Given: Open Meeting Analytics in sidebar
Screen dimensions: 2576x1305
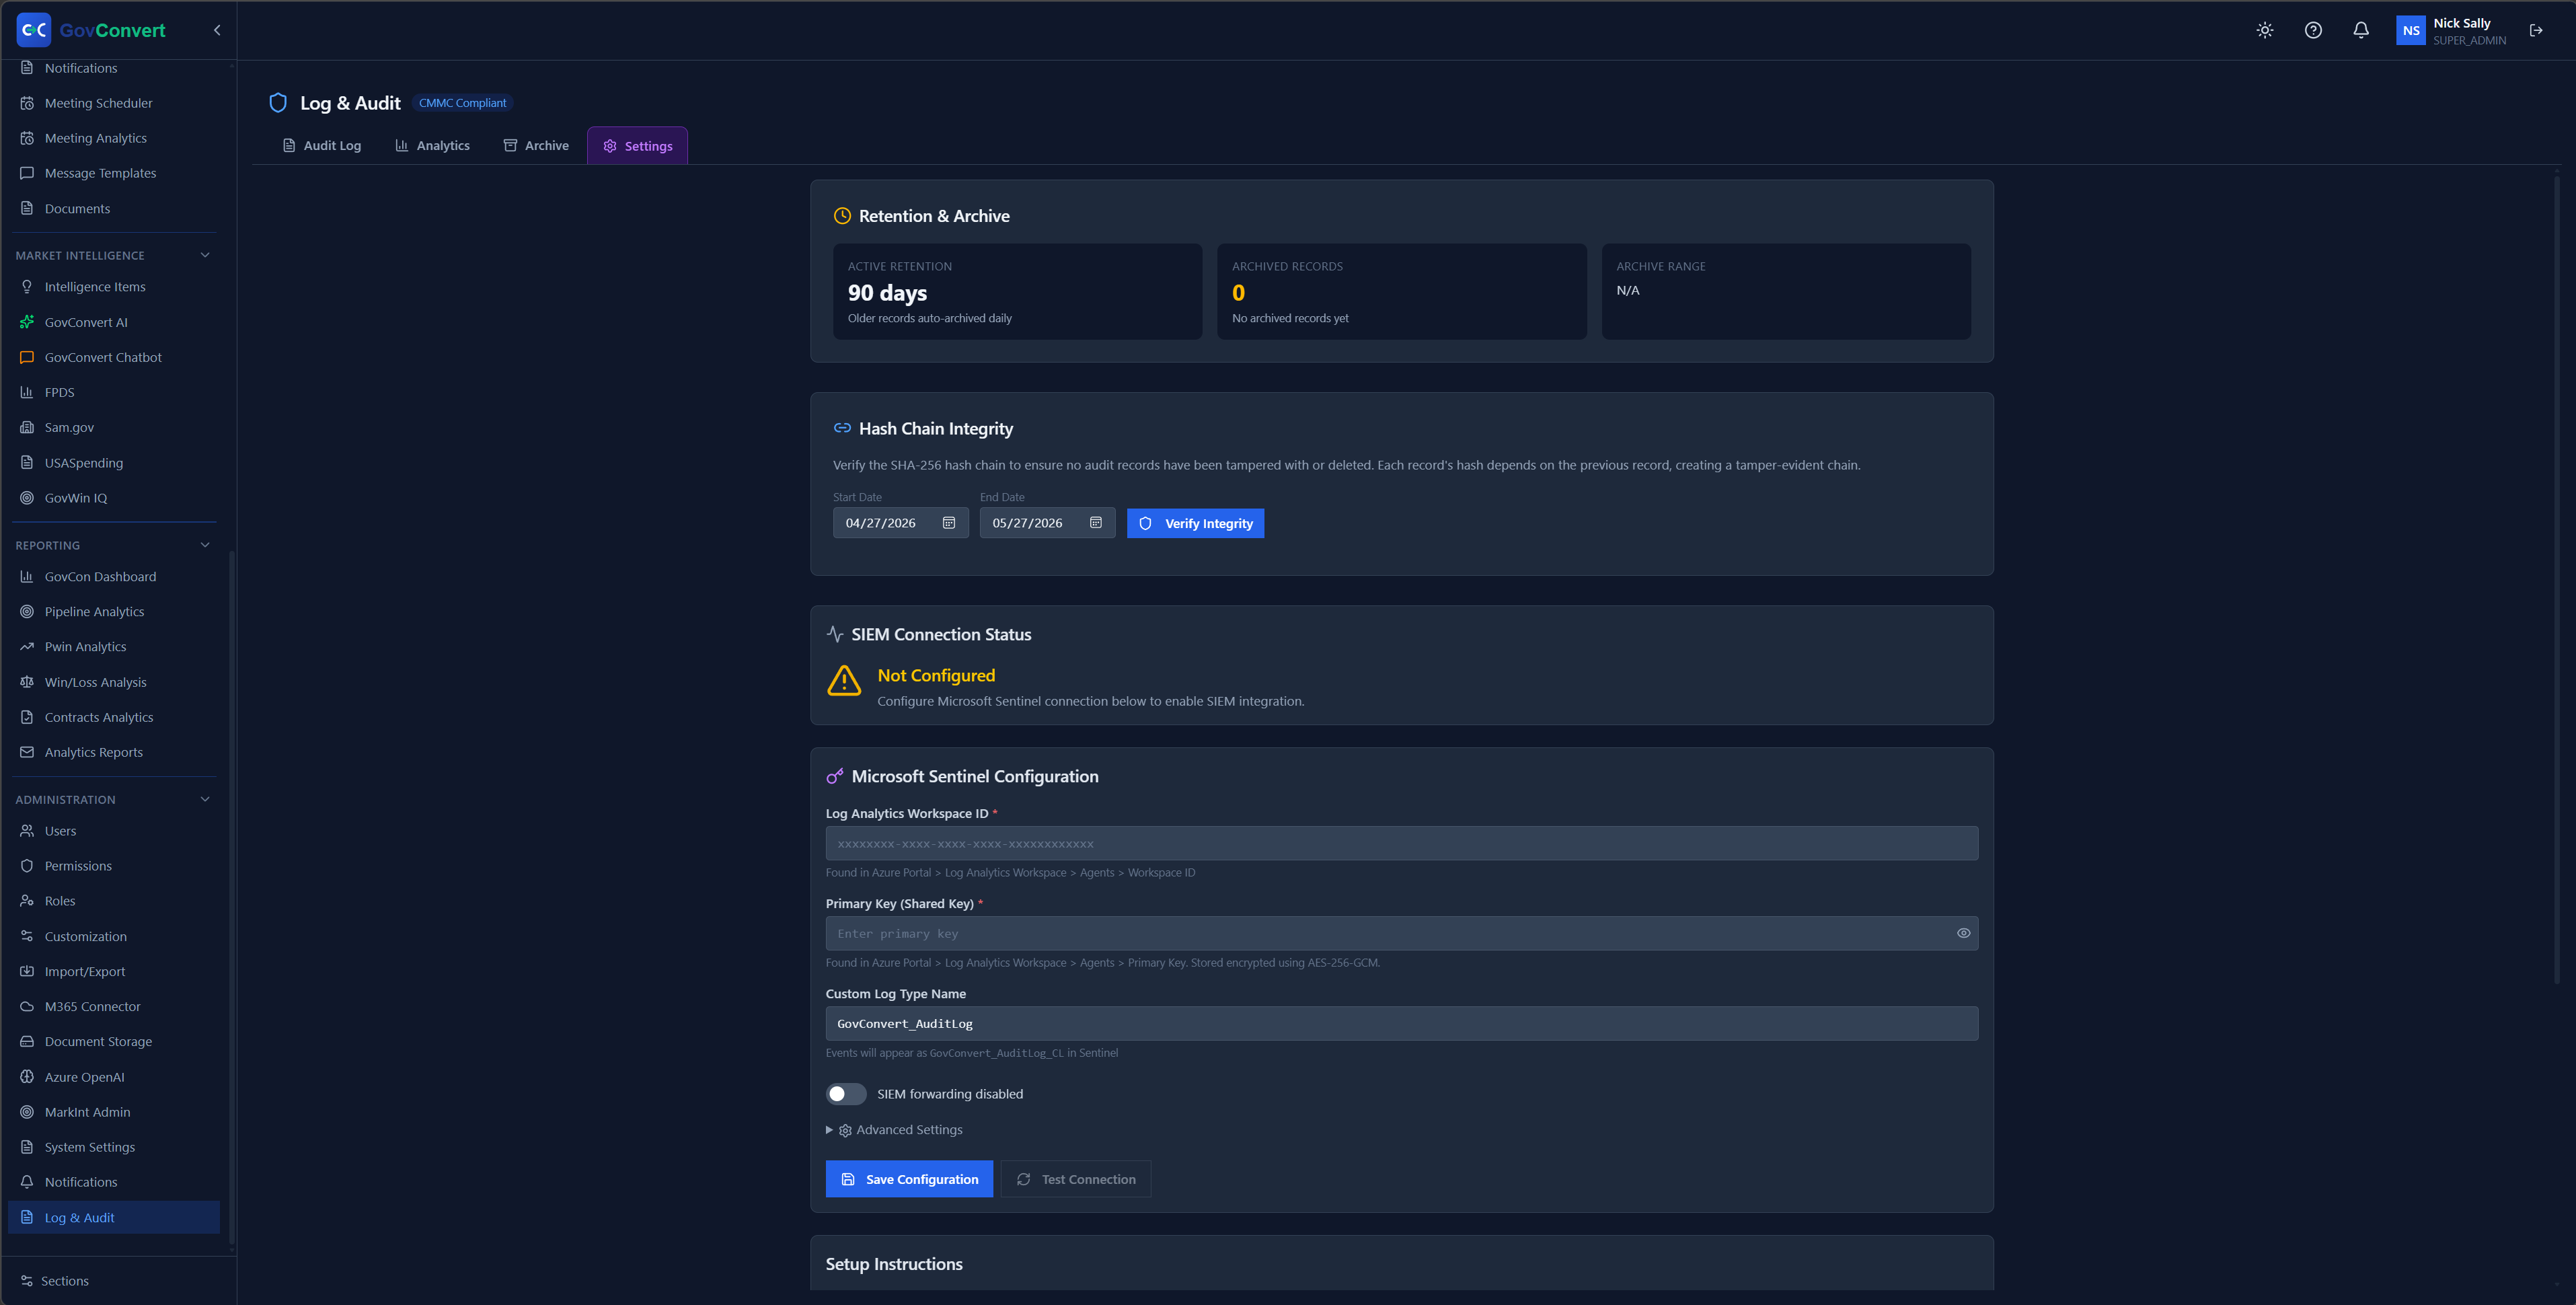Looking at the screenshot, I should coord(114,138).
